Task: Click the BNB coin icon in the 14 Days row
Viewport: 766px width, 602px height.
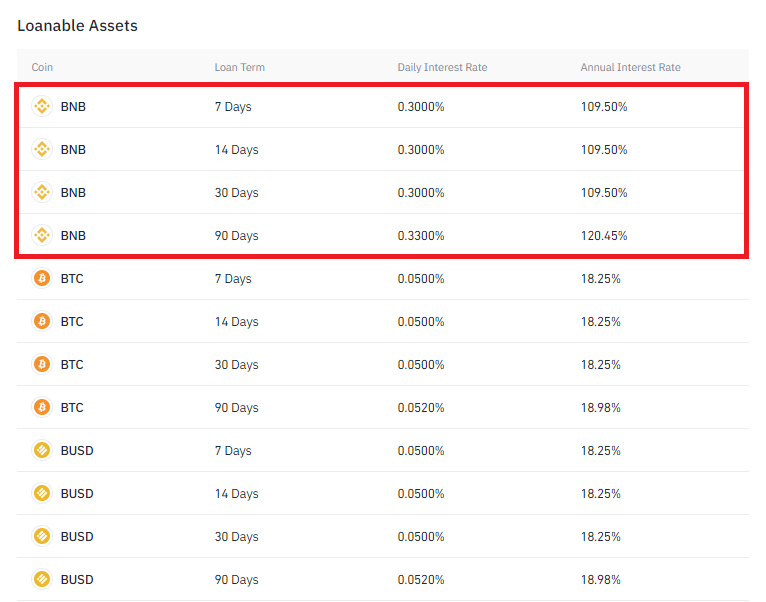Action: pos(42,149)
